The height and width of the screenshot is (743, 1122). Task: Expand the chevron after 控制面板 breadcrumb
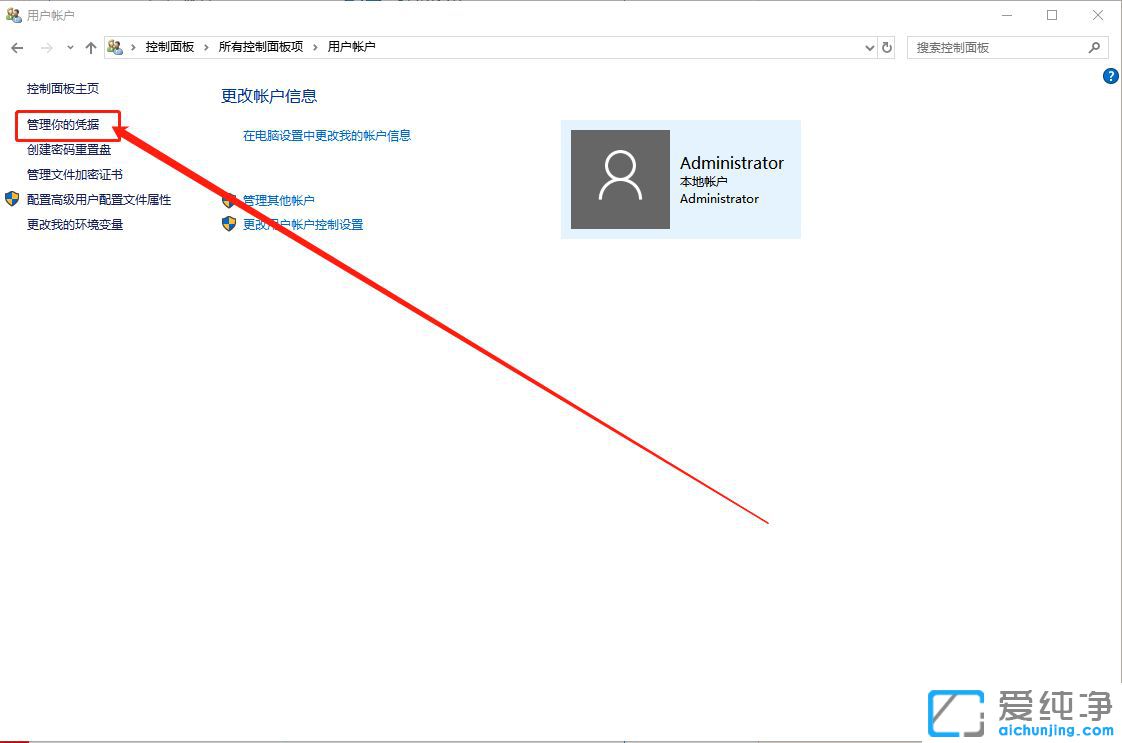tap(206, 47)
